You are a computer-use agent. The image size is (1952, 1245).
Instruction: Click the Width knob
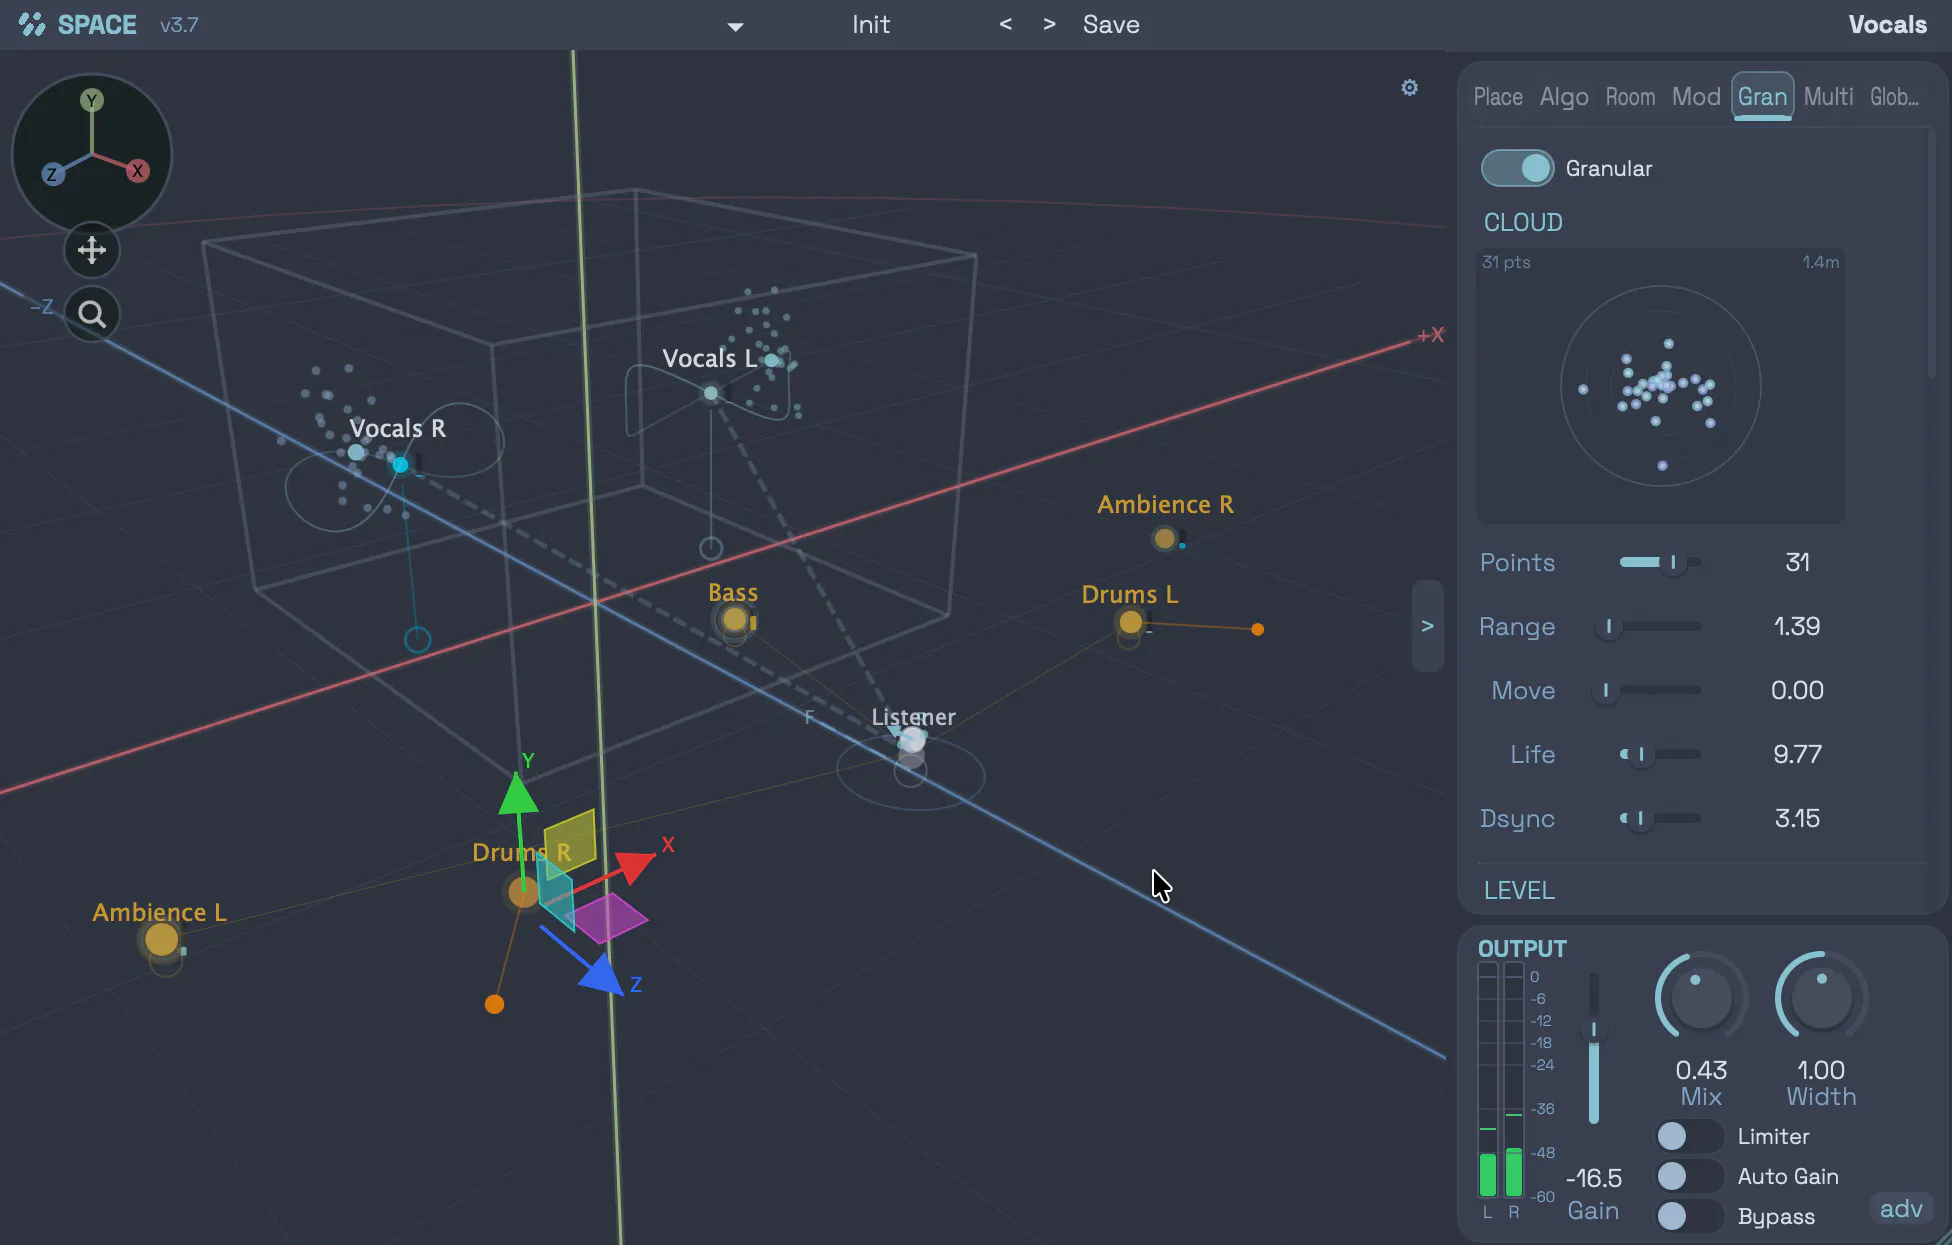(x=1821, y=998)
